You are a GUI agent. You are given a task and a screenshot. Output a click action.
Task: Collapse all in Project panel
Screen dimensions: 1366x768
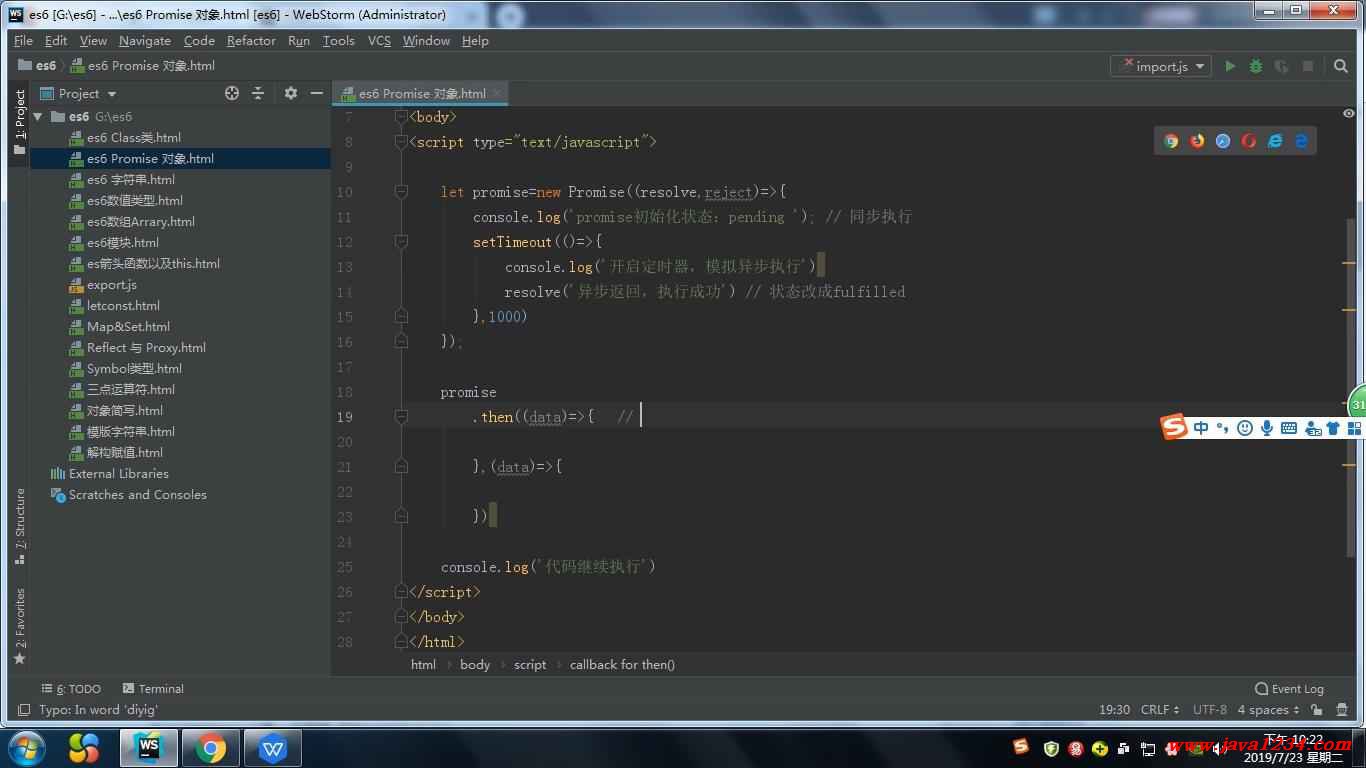(x=258, y=93)
